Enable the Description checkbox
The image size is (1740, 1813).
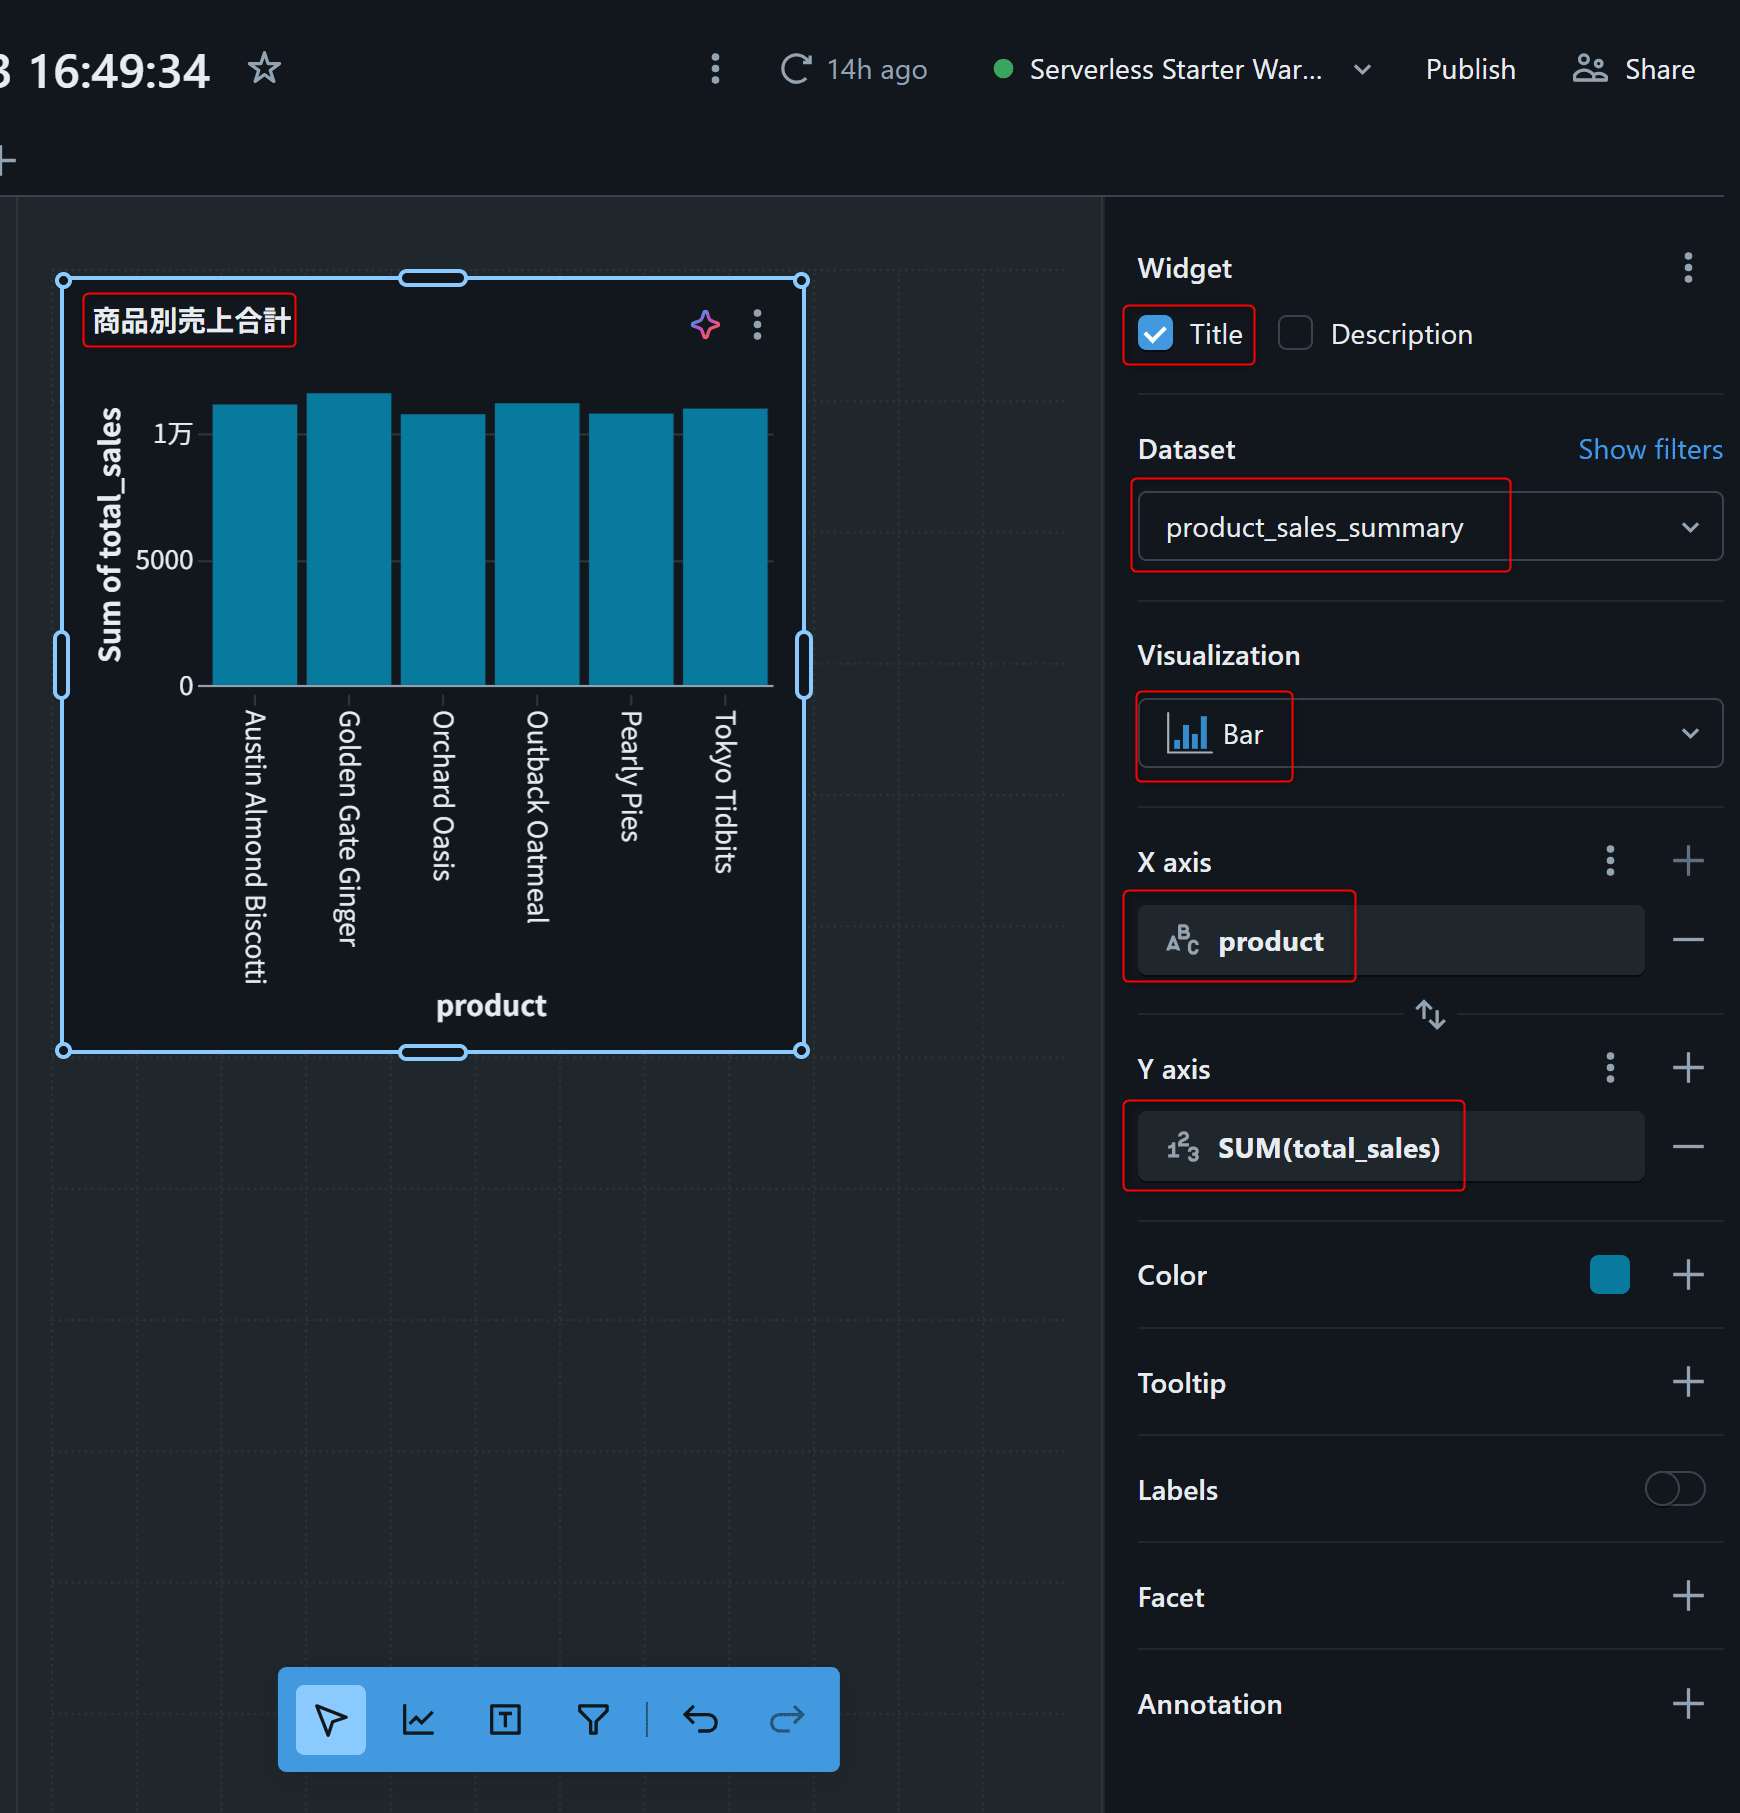(x=1295, y=334)
